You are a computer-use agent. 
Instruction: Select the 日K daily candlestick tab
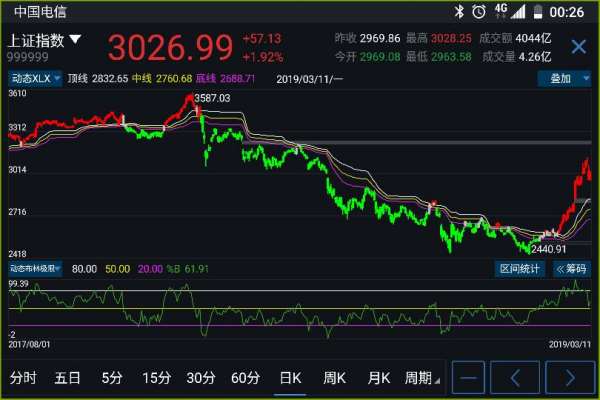tap(290, 378)
